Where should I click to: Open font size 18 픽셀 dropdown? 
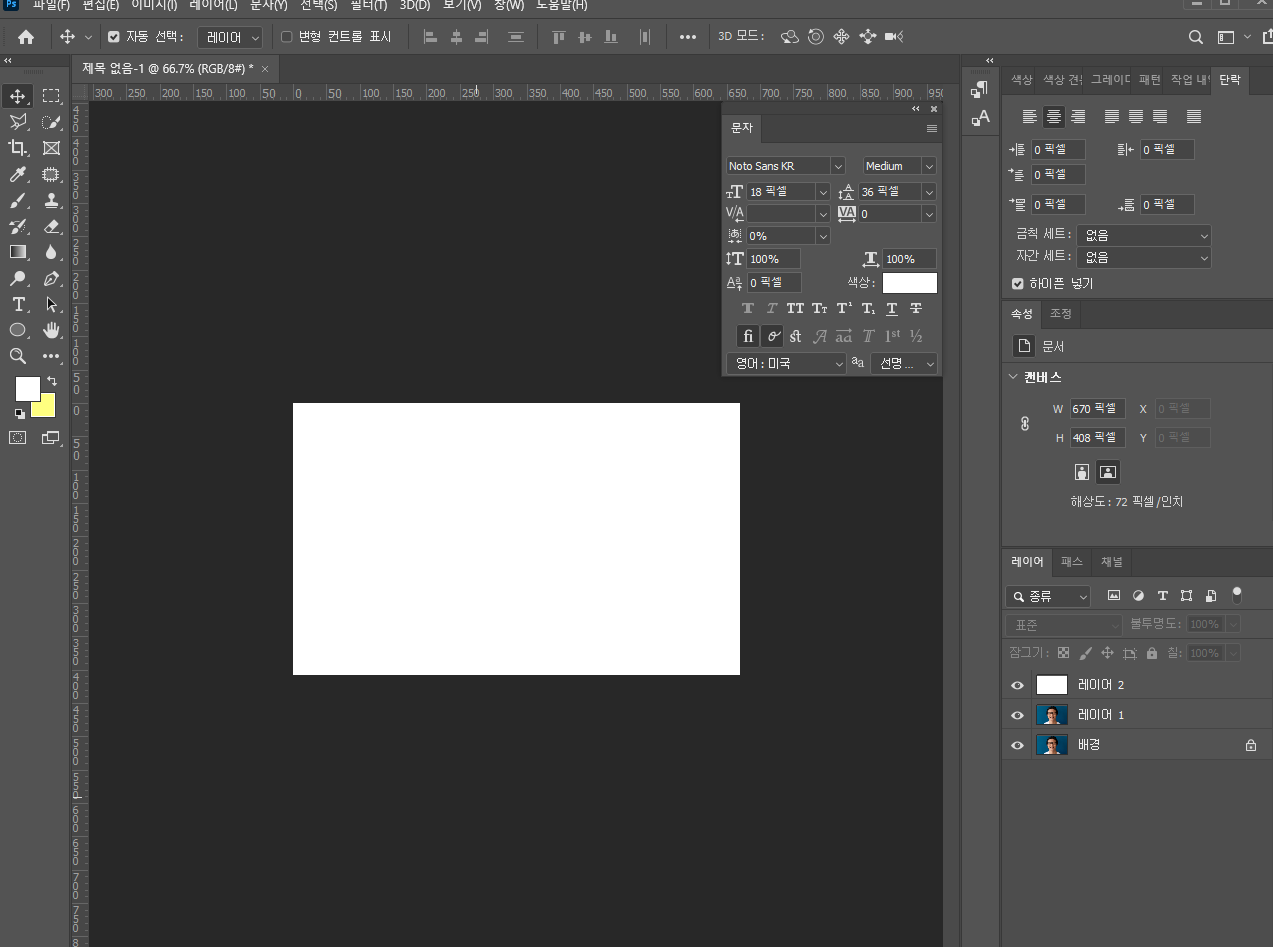[823, 192]
